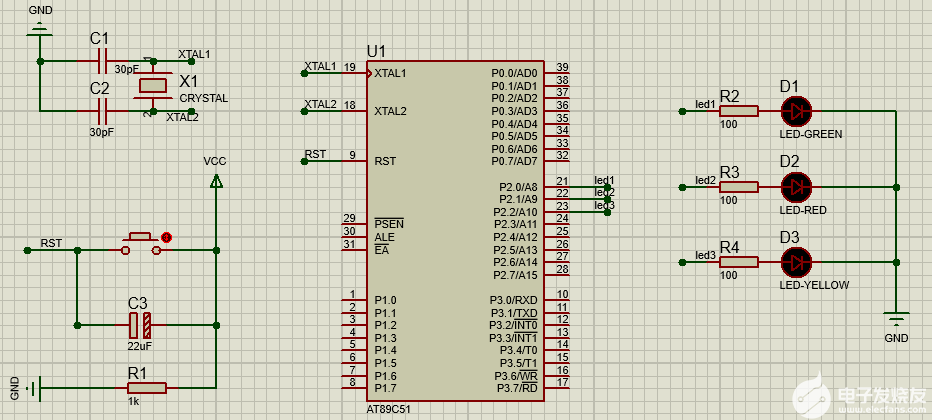This screenshot has width=932, height=420.
Task: Click the red LED D2 symbol
Action: [x=797, y=186]
